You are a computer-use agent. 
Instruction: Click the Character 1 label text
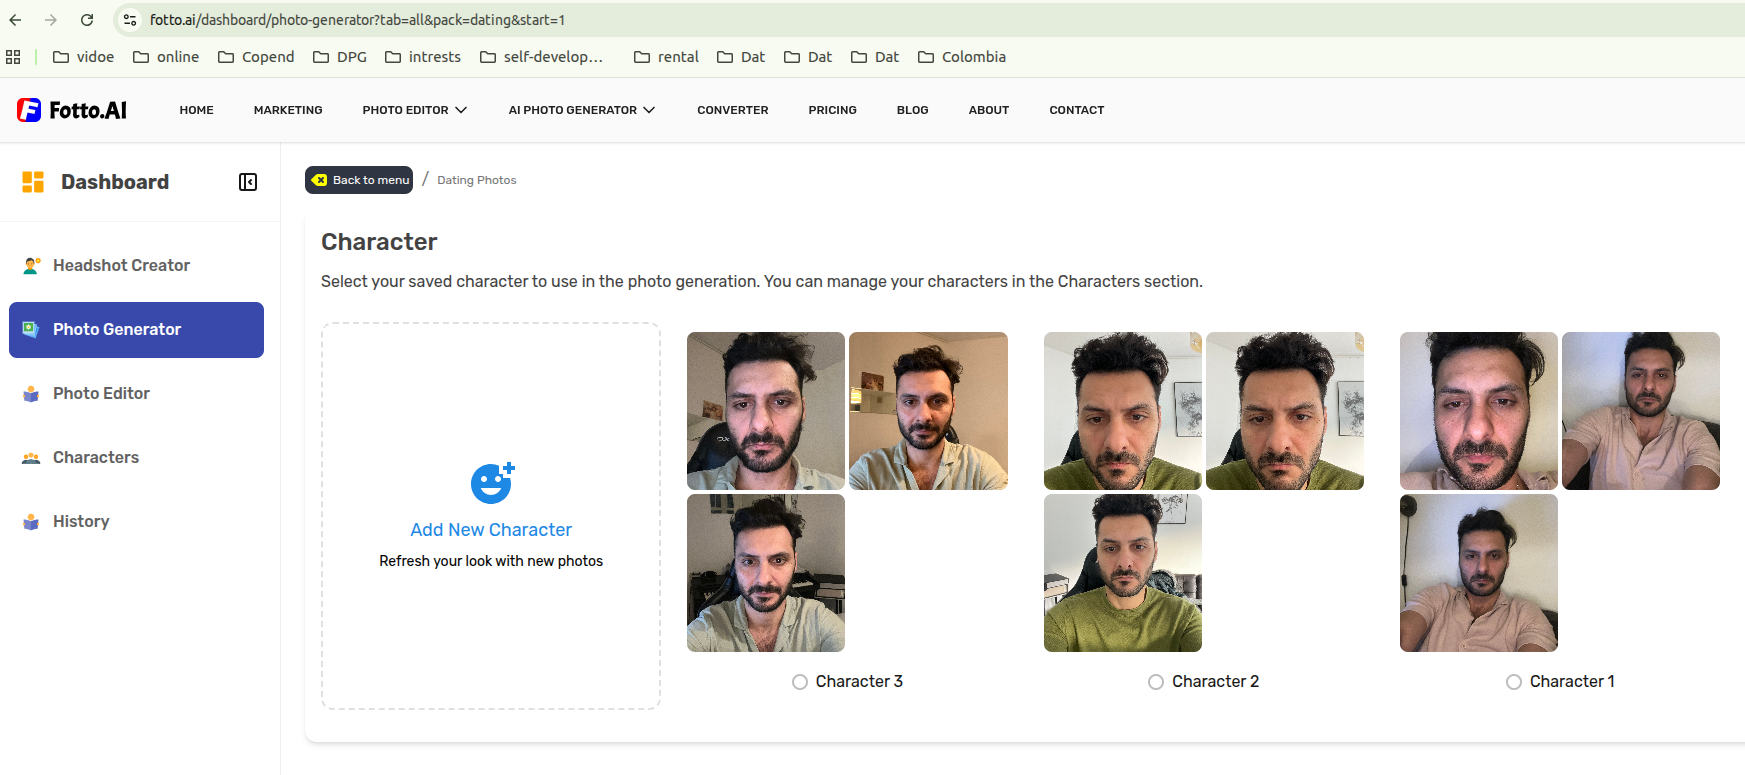[1572, 682]
